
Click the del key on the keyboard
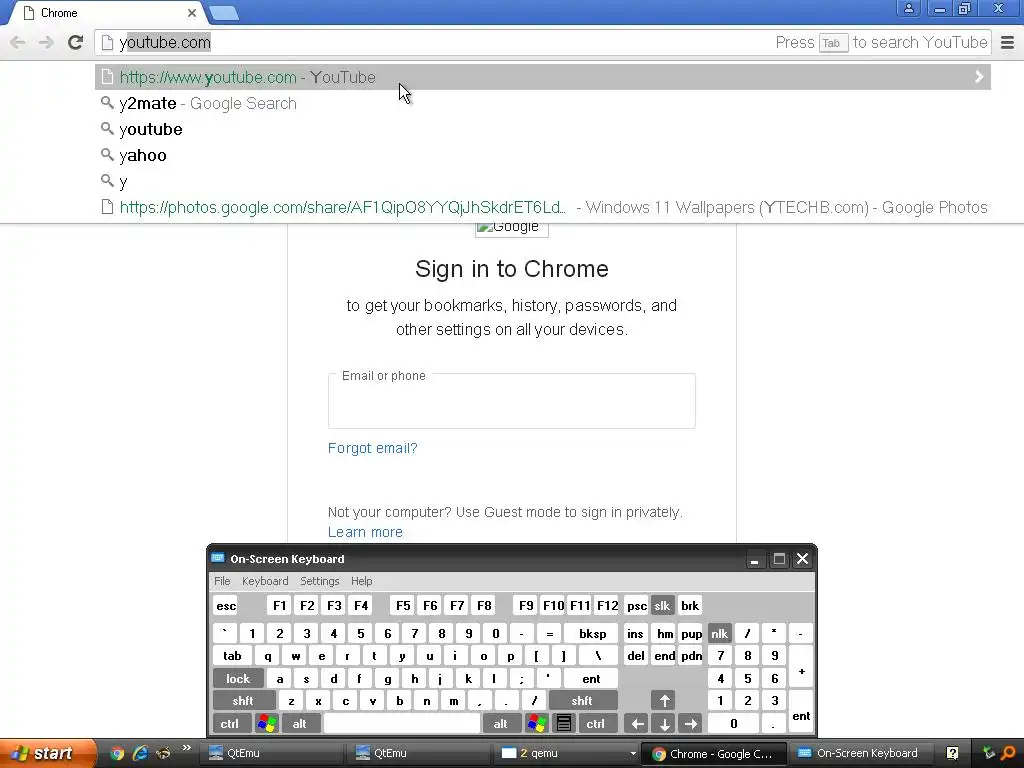click(636, 656)
